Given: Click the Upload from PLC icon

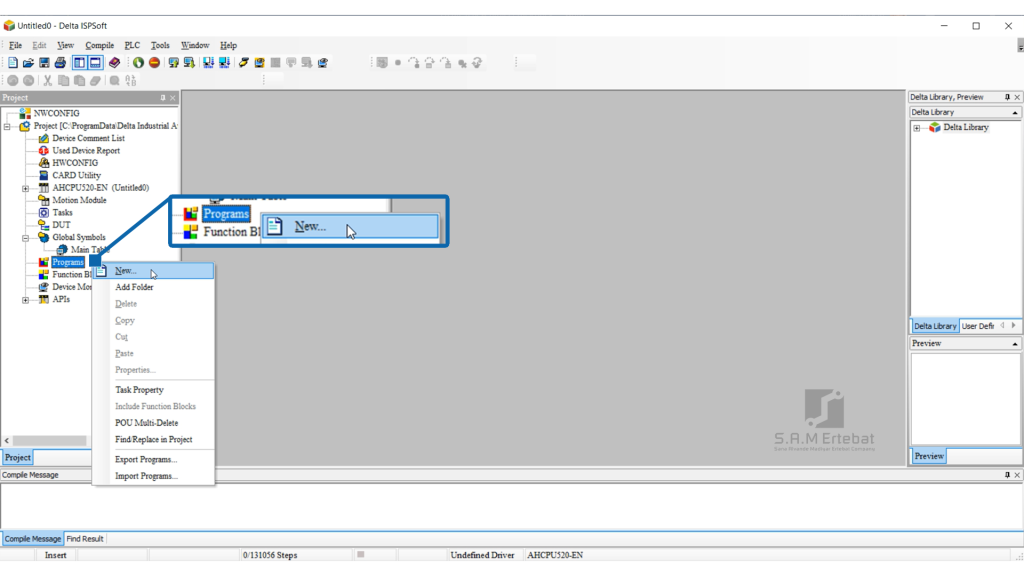Looking at the screenshot, I should tap(174, 63).
